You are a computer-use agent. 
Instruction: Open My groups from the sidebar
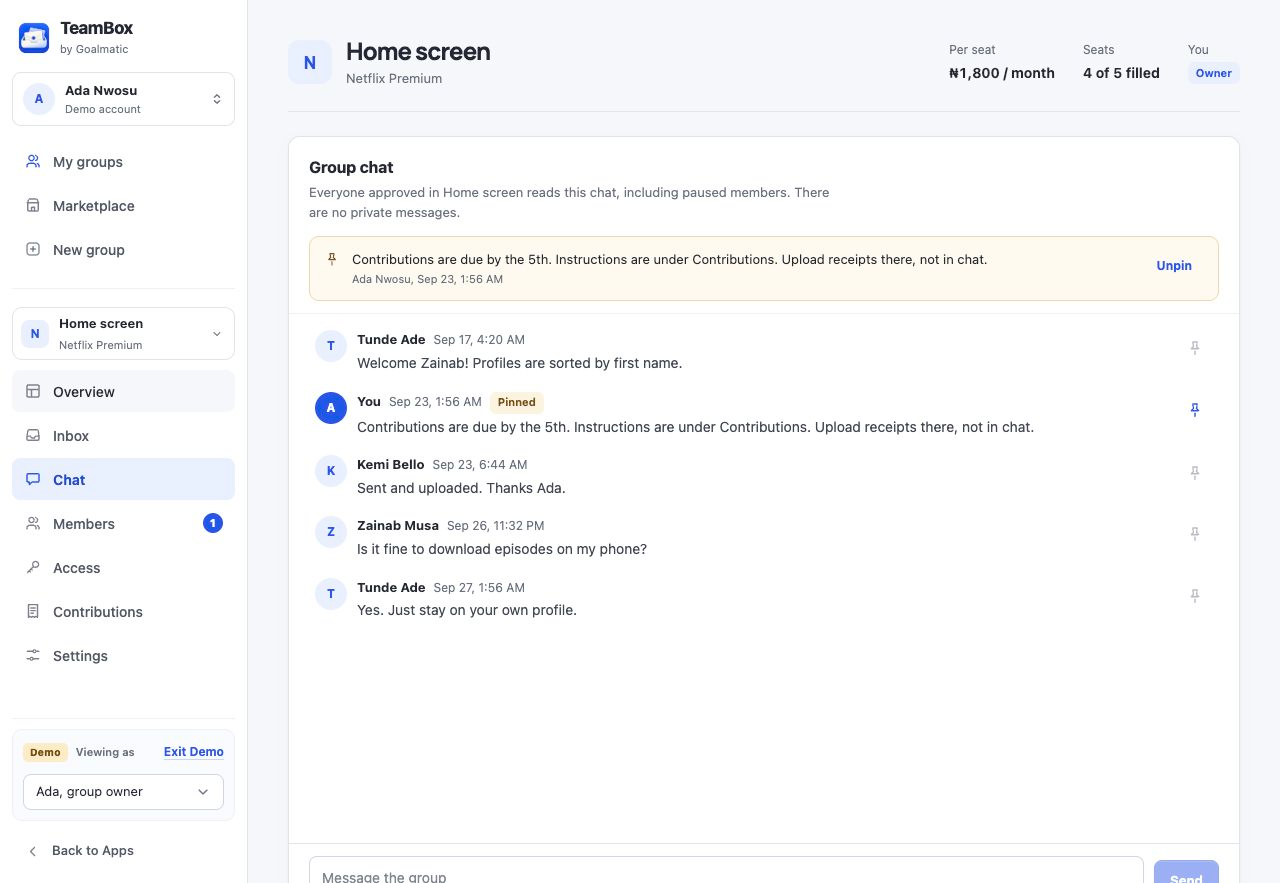pyautogui.click(x=123, y=162)
